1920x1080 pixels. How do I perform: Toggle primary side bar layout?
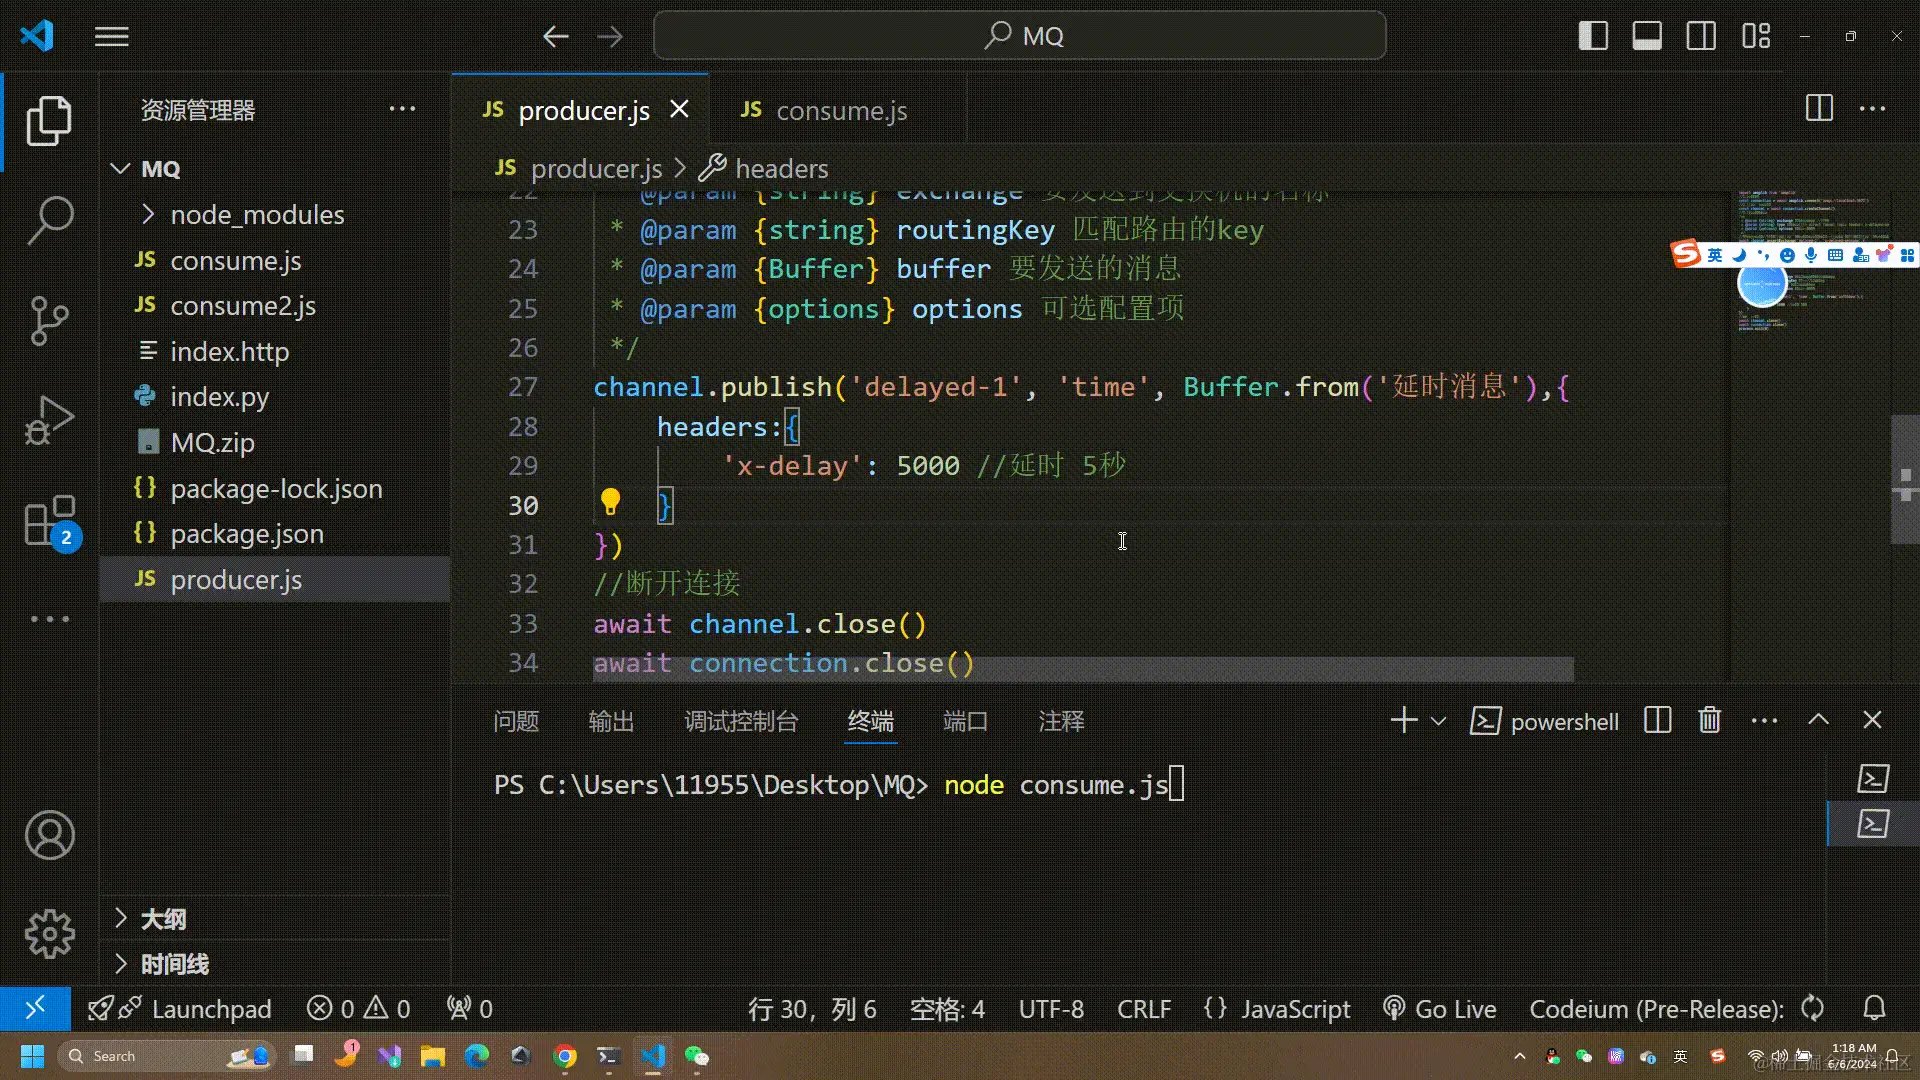pyautogui.click(x=1593, y=36)
